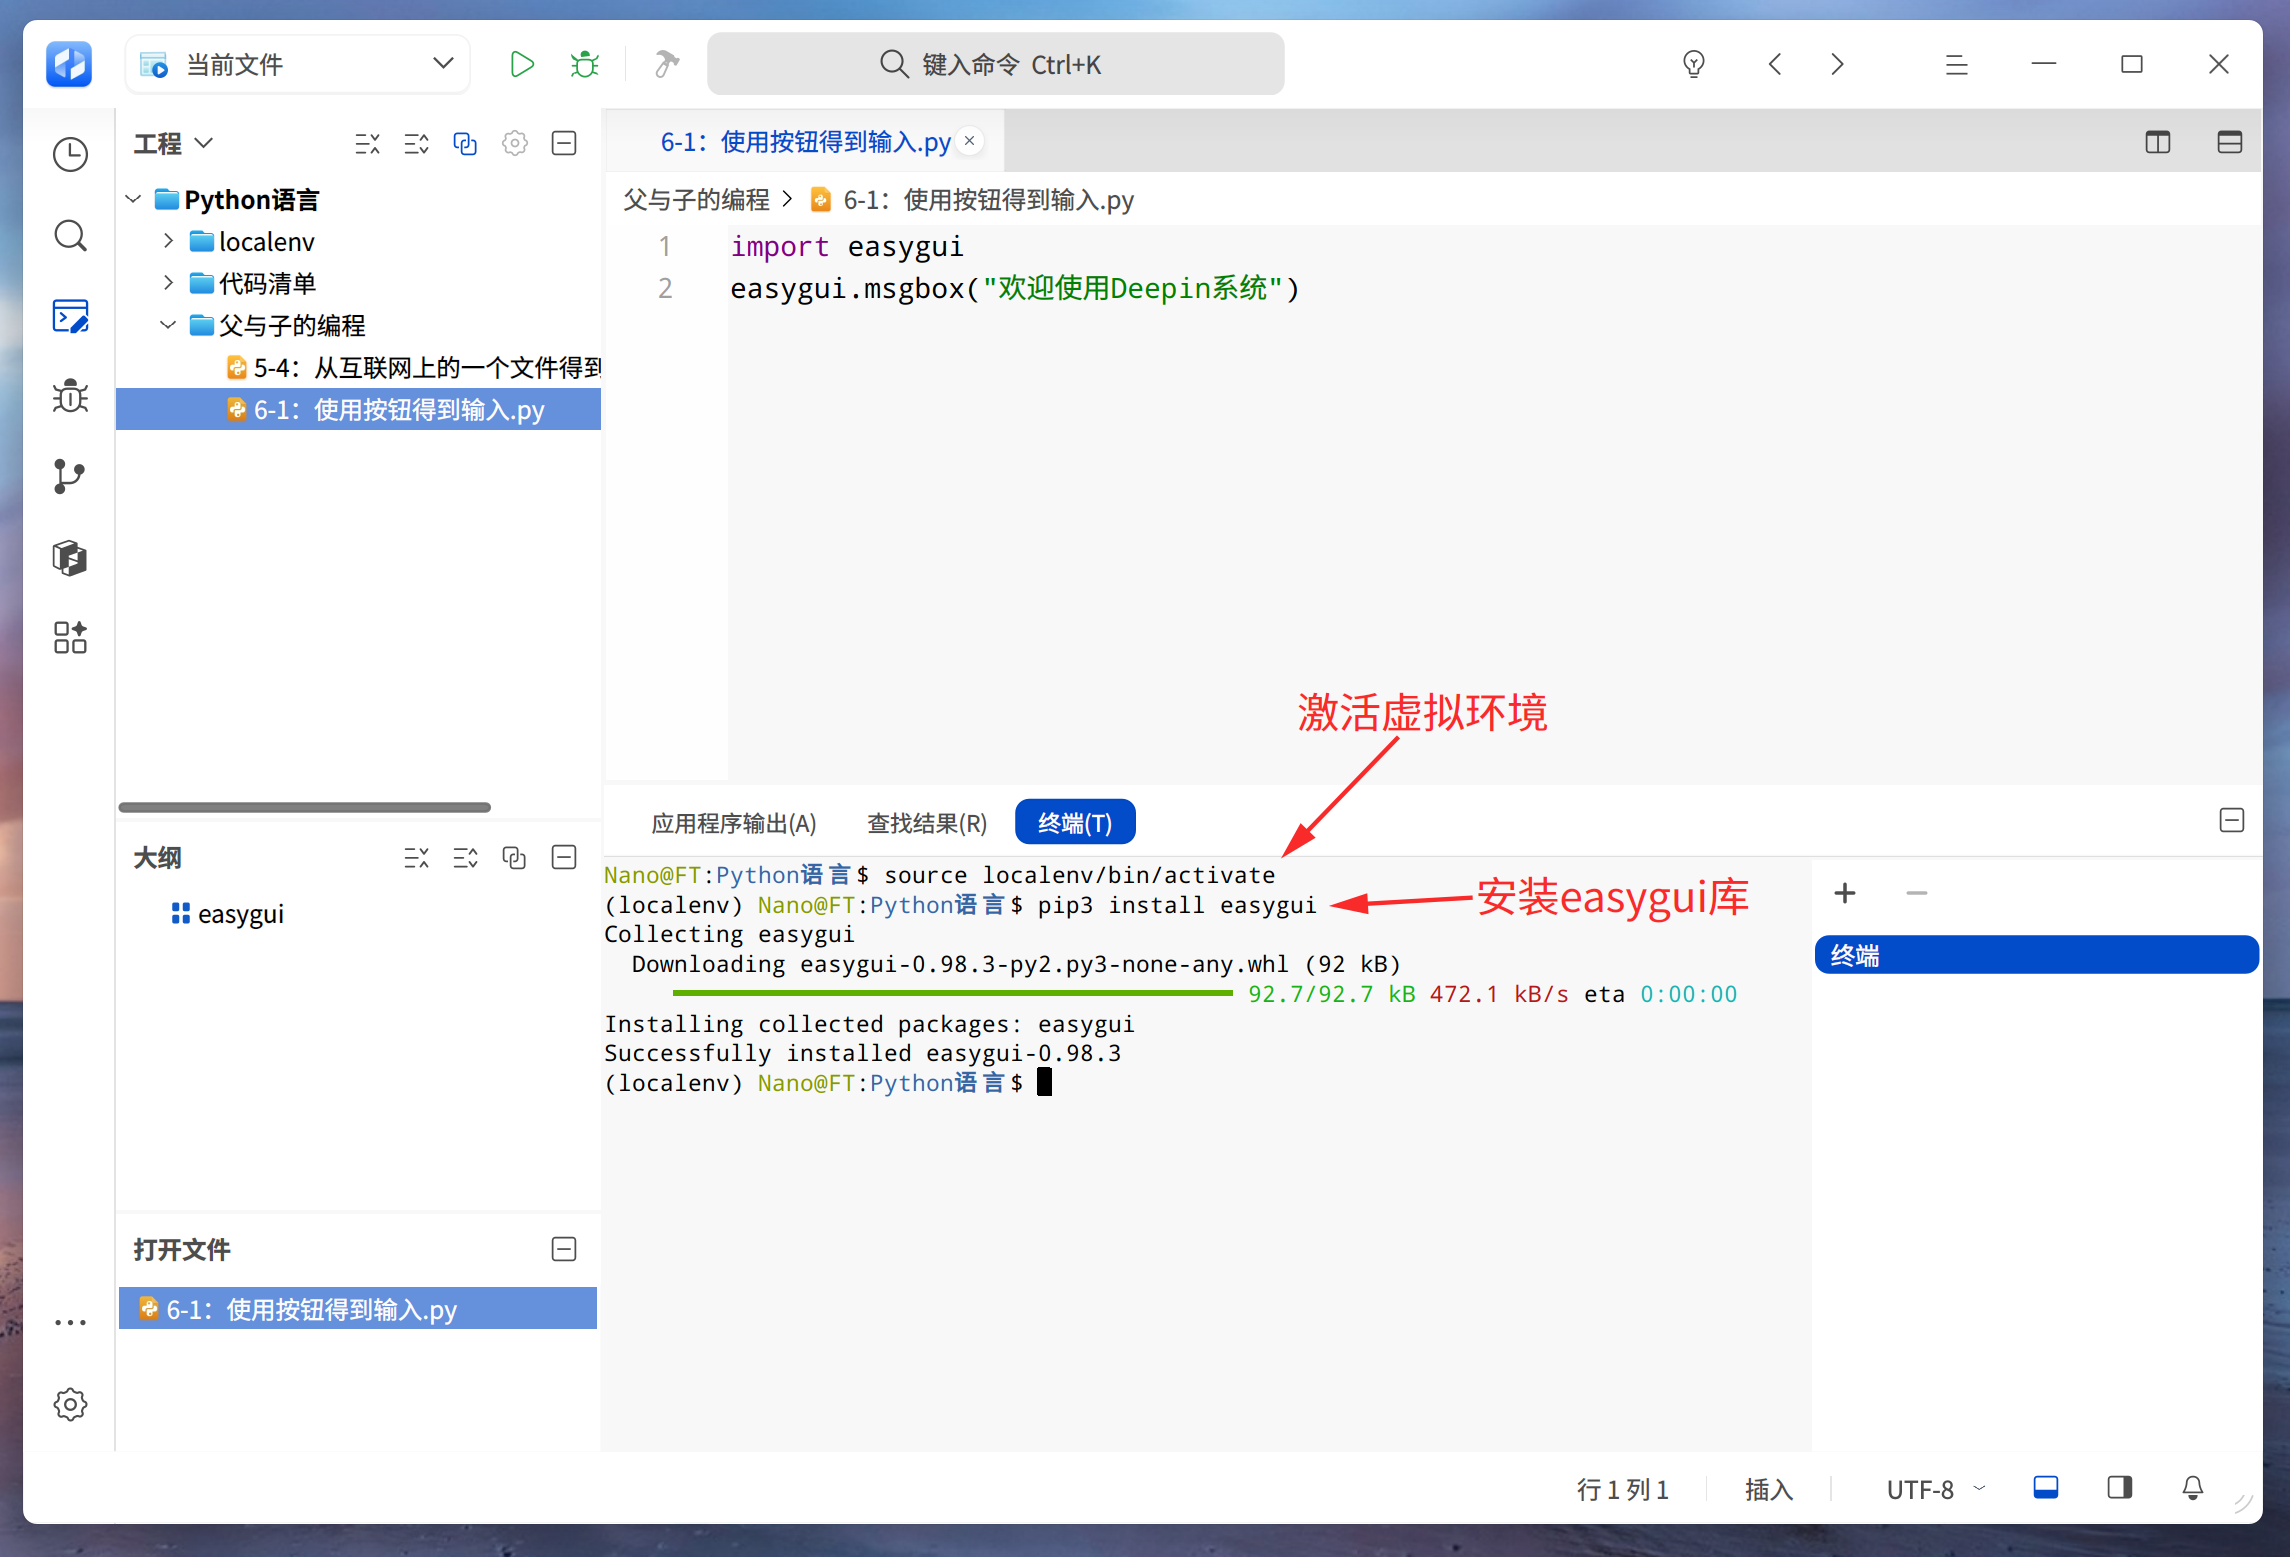
Task: Collapse the 父与子的编程 folder
Action: coord(168,325)
